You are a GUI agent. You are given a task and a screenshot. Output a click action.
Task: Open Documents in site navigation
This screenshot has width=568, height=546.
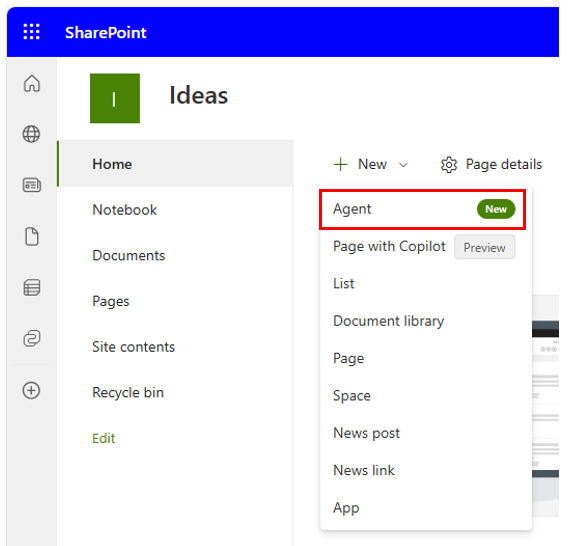[129, 255]
